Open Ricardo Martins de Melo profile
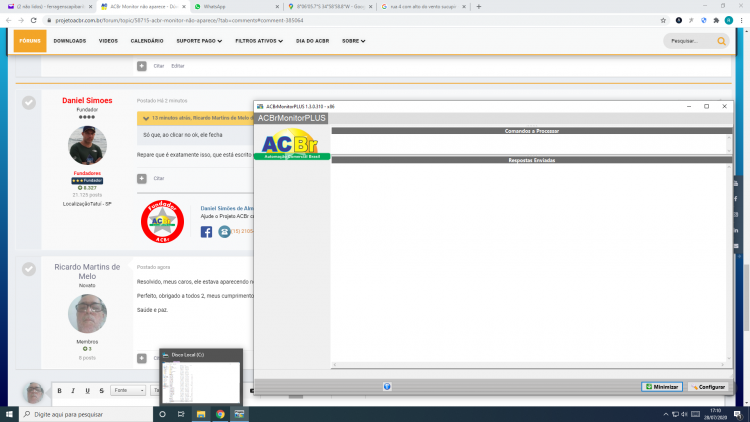The image size is (750, 422). pyautogui.click(x=87, y=271)
